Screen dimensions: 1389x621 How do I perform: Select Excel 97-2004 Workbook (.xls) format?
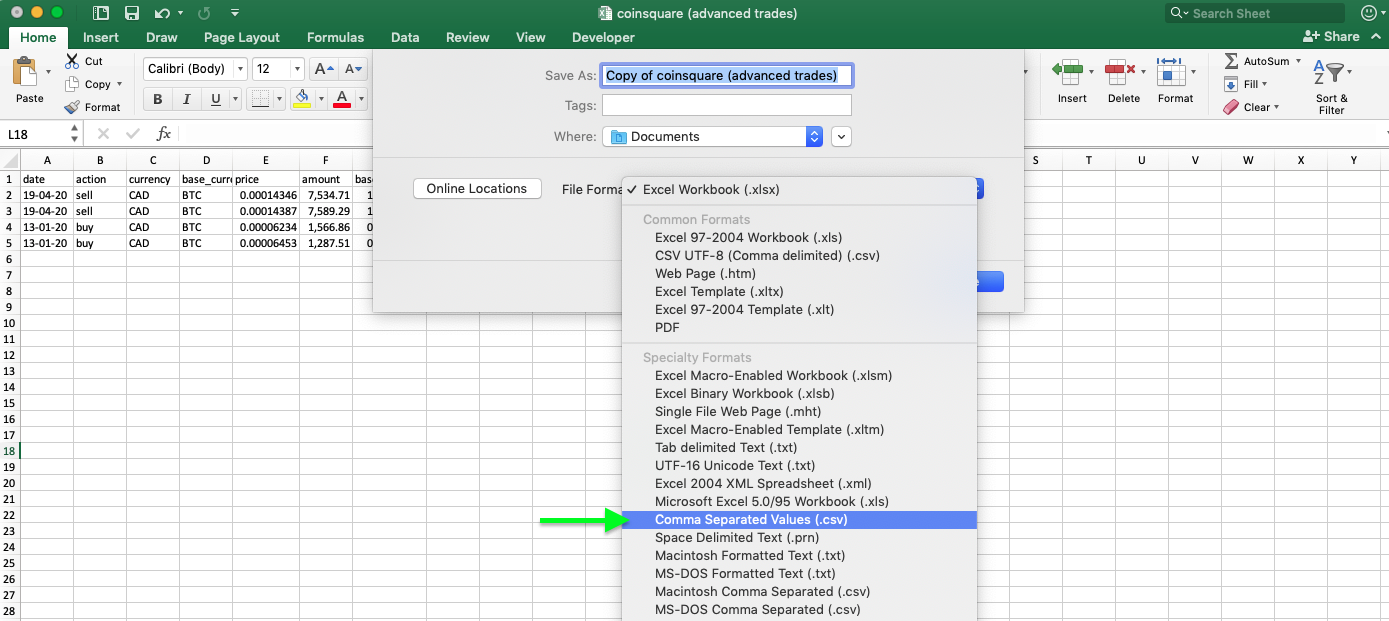[x=799, y=238]
